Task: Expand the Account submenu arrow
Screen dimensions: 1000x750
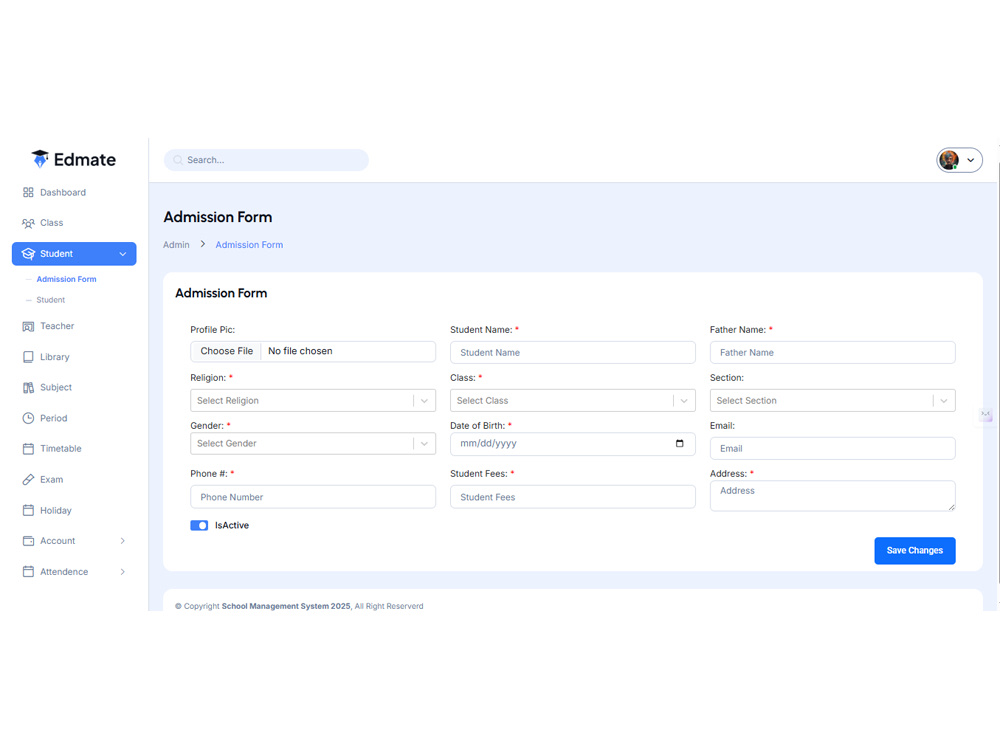Action: coord(122,541)
